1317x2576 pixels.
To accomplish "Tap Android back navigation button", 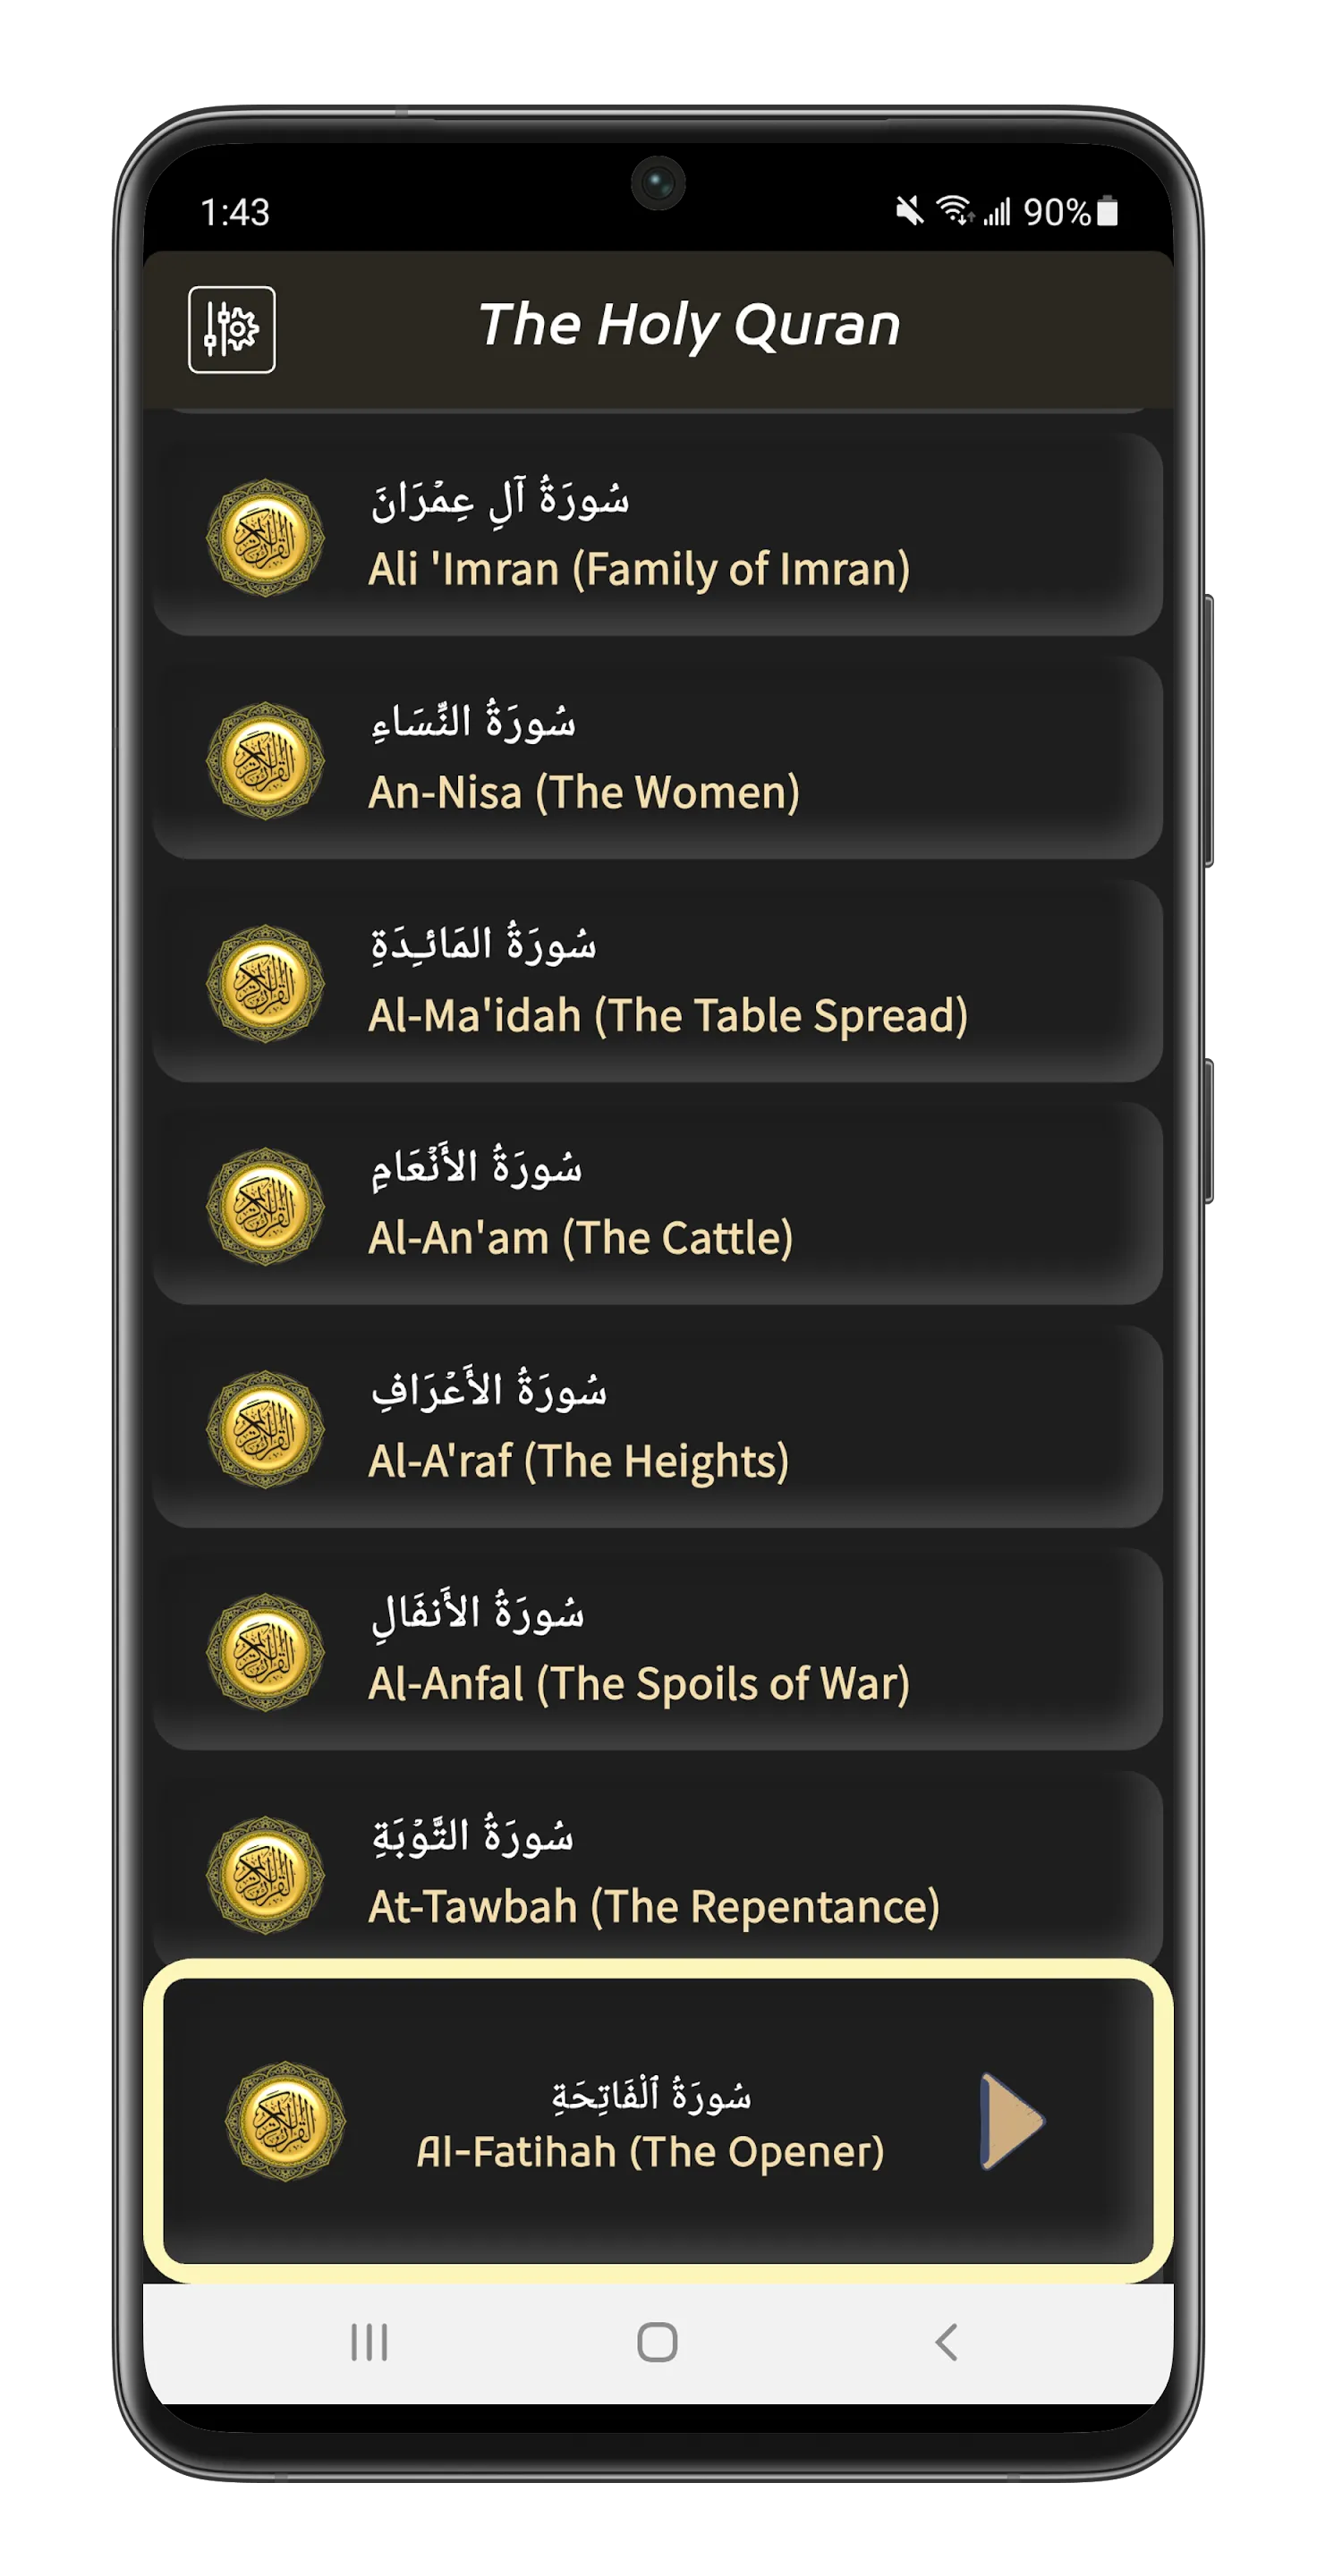I will pyautogui.click(x=946, y=2342).
